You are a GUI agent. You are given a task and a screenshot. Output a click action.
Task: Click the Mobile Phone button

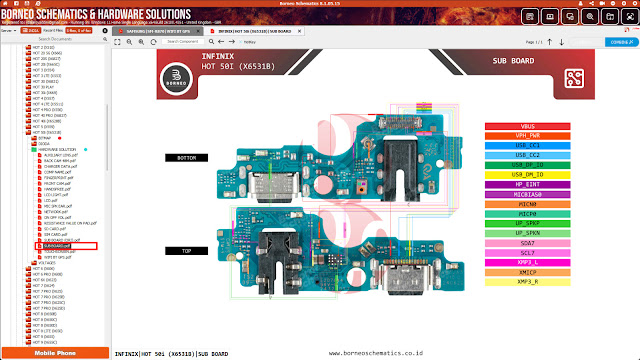click(55, 353)
